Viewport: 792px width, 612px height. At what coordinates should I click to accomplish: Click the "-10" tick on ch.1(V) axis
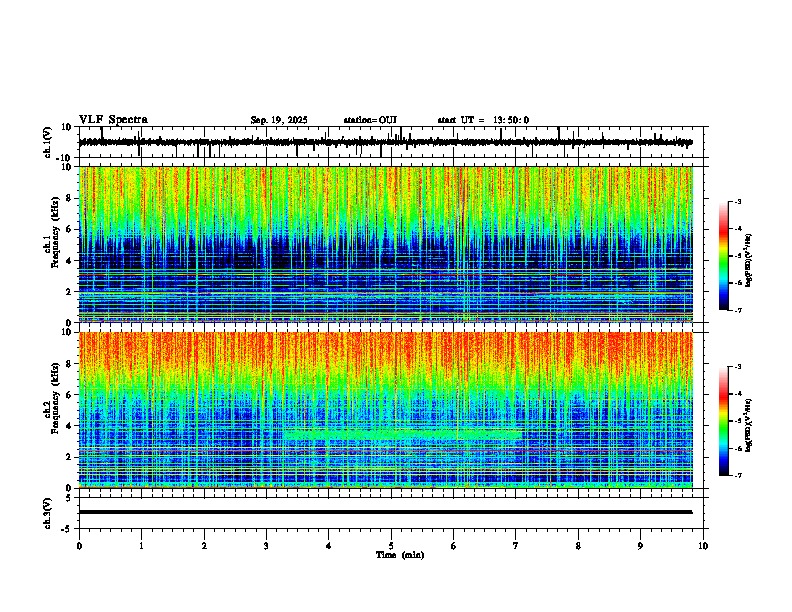tap(65, 158)
